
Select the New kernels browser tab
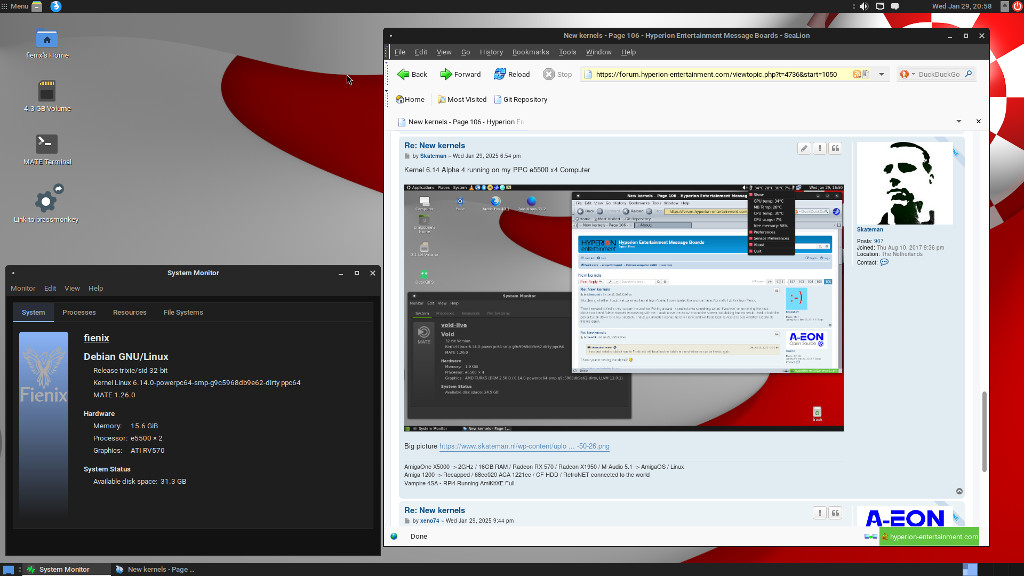[460, 121]
